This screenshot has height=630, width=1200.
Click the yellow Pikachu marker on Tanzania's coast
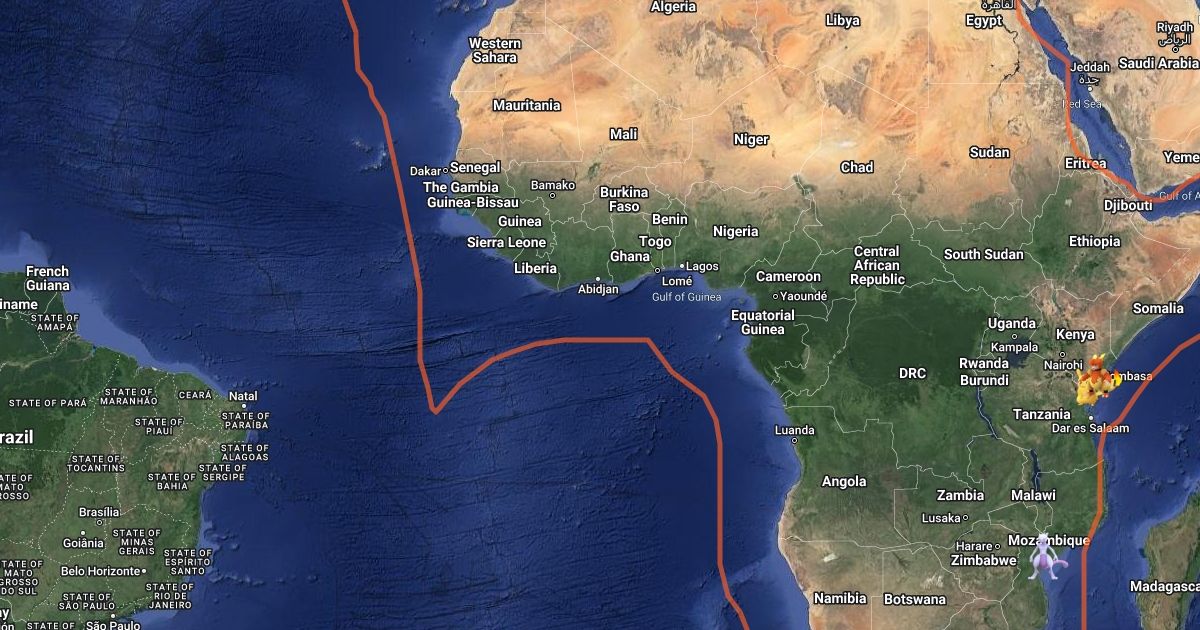pos(1087,393)
